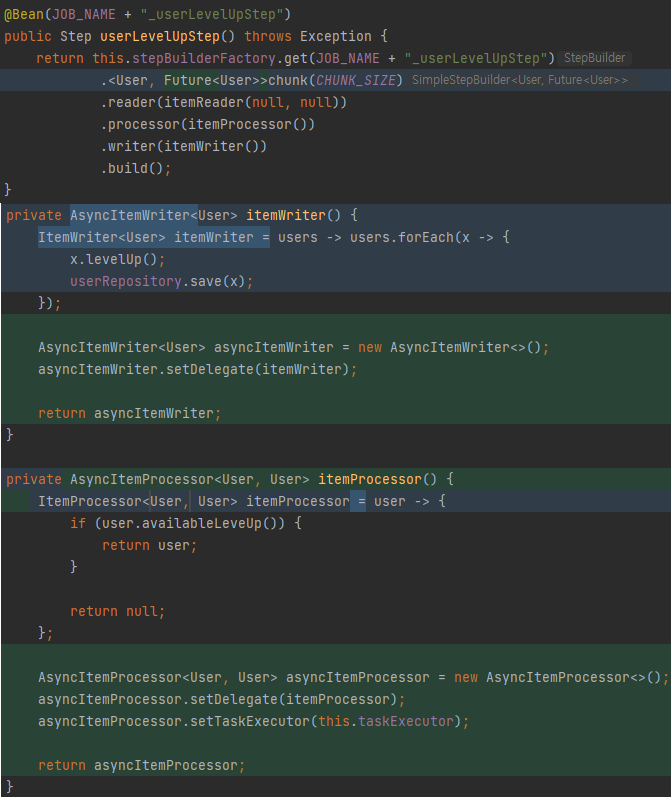Click the .processor(itemProcessor()) call

pyautogui.click(x=208, y=125)
